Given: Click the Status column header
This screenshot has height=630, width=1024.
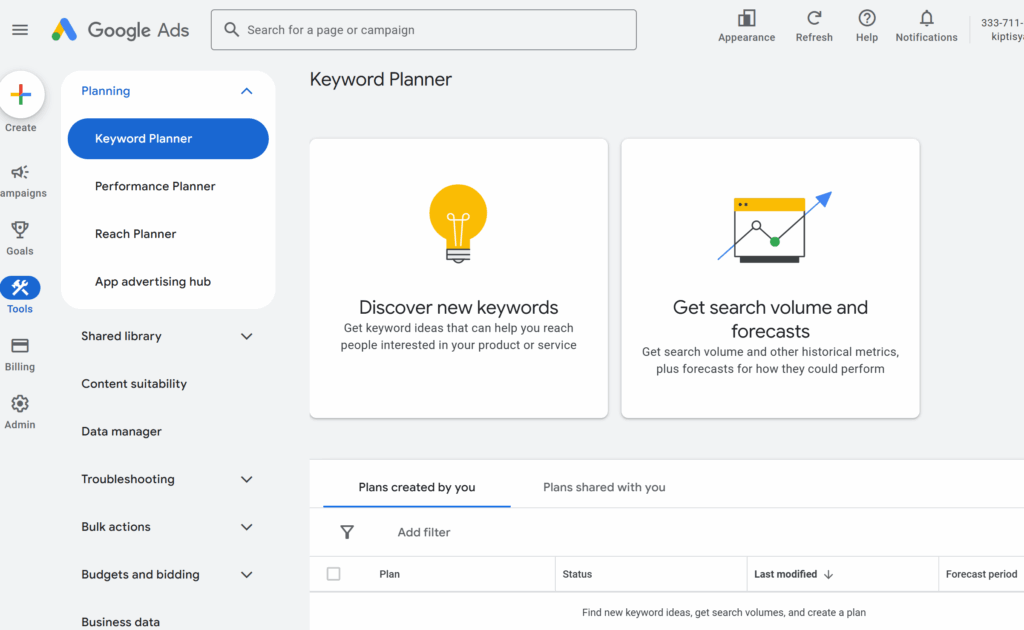Looking at the screenshot, I should click(x=577, y=575).
